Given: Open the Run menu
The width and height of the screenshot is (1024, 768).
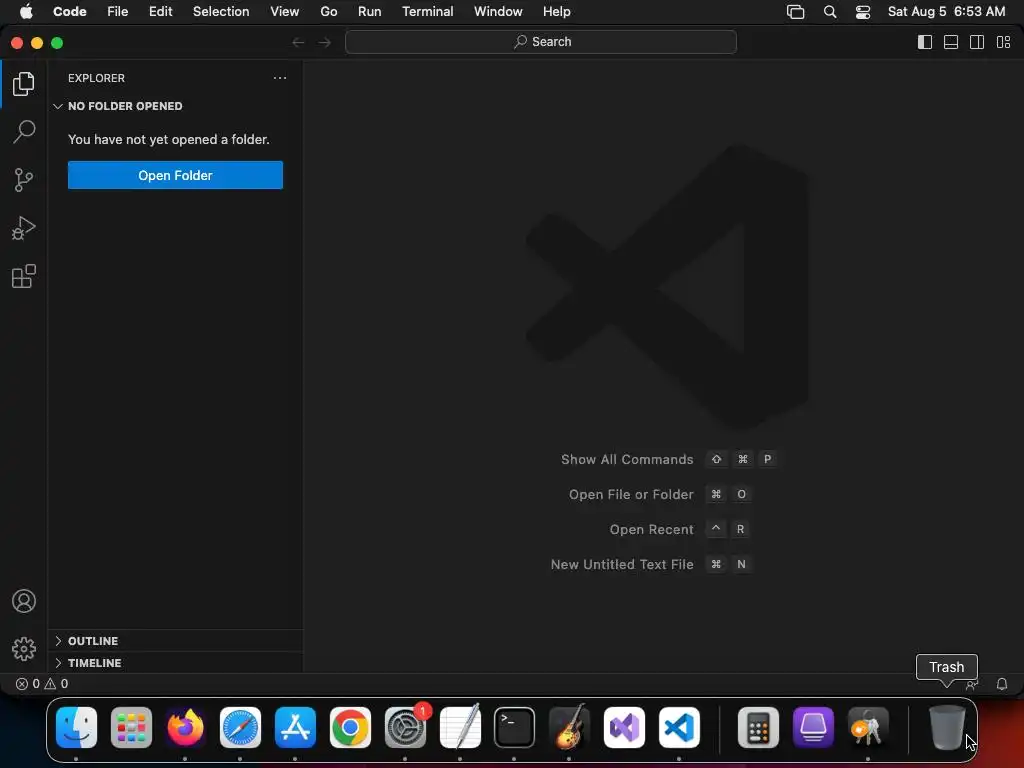Looking at the screenshot, I should point(369,12).
